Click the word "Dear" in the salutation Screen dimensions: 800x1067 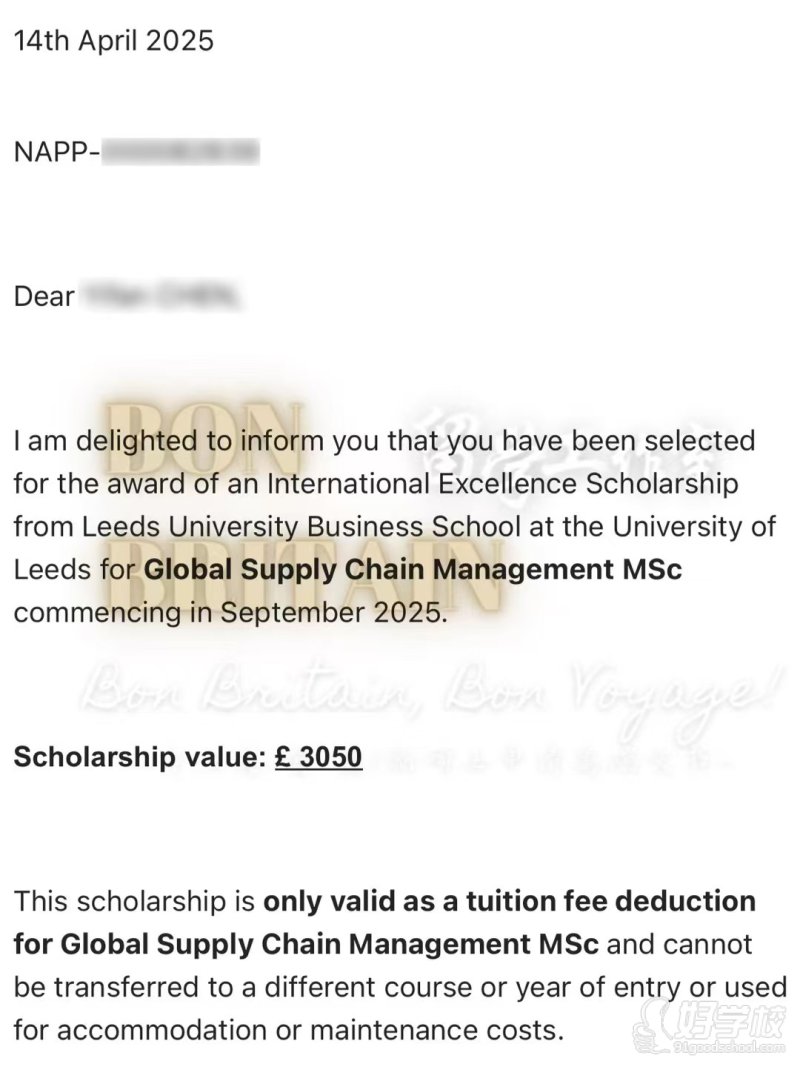pyautogui.click(x=44, y=297)
